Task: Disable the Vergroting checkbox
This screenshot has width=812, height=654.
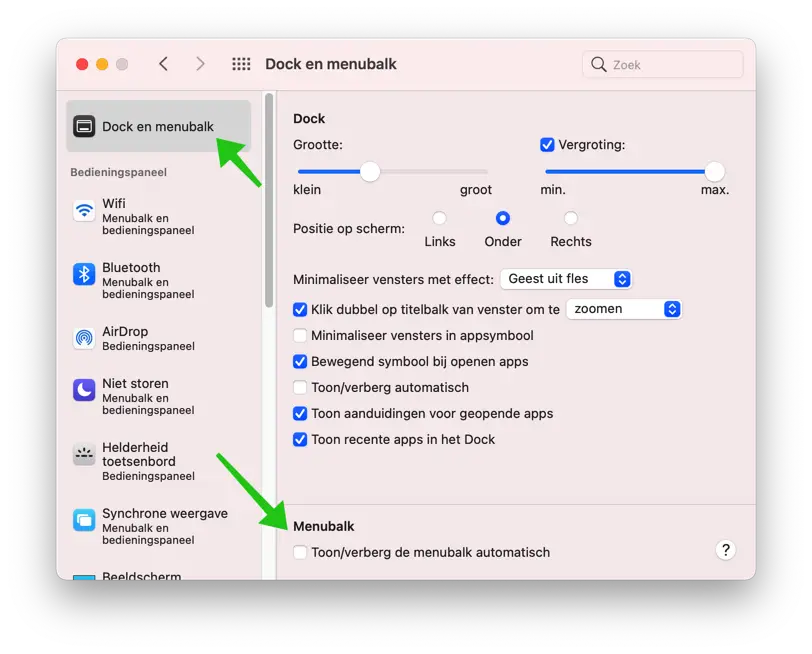Action: tap(547, 144)
